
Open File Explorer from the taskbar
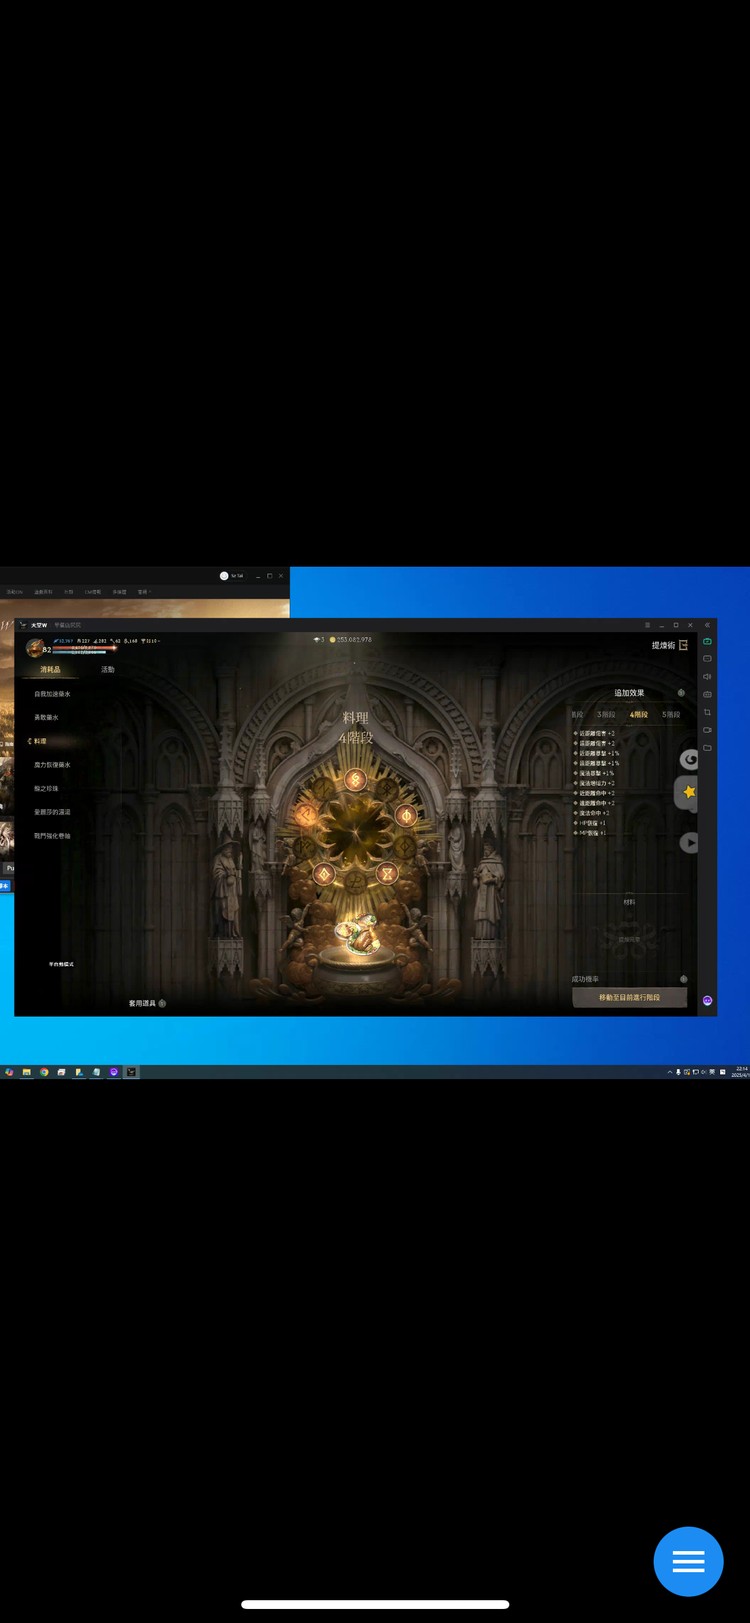click(x=27, y=1072)
